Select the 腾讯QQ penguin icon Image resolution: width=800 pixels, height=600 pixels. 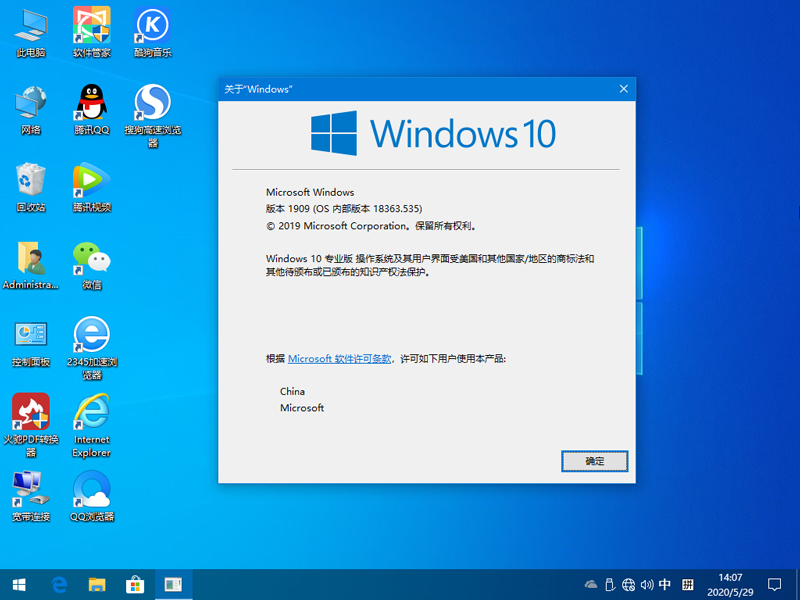pos(91,103)
